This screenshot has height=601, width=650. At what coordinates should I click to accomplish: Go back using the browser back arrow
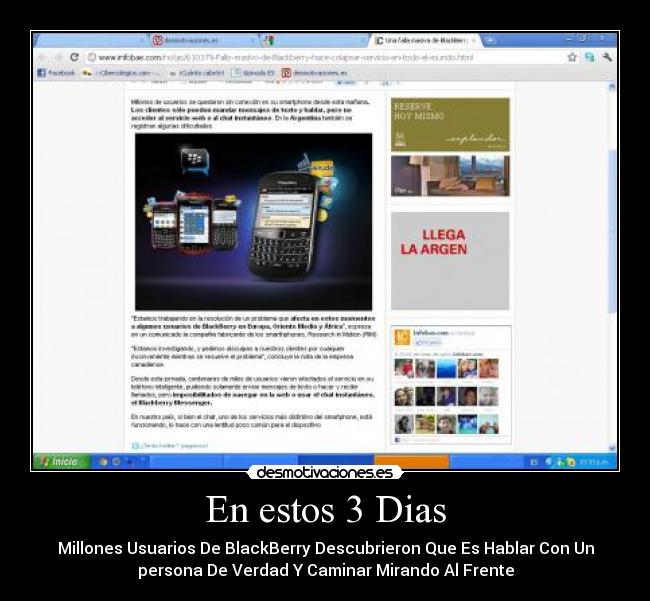[x=42, y=57]
